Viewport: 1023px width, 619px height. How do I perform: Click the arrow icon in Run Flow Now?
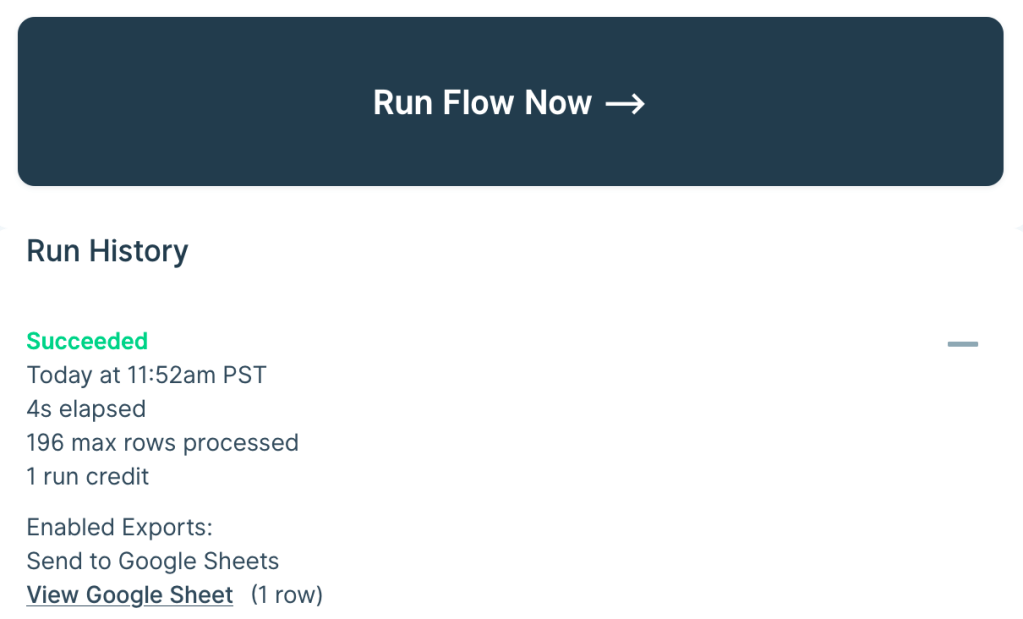[x=627, y=102]
